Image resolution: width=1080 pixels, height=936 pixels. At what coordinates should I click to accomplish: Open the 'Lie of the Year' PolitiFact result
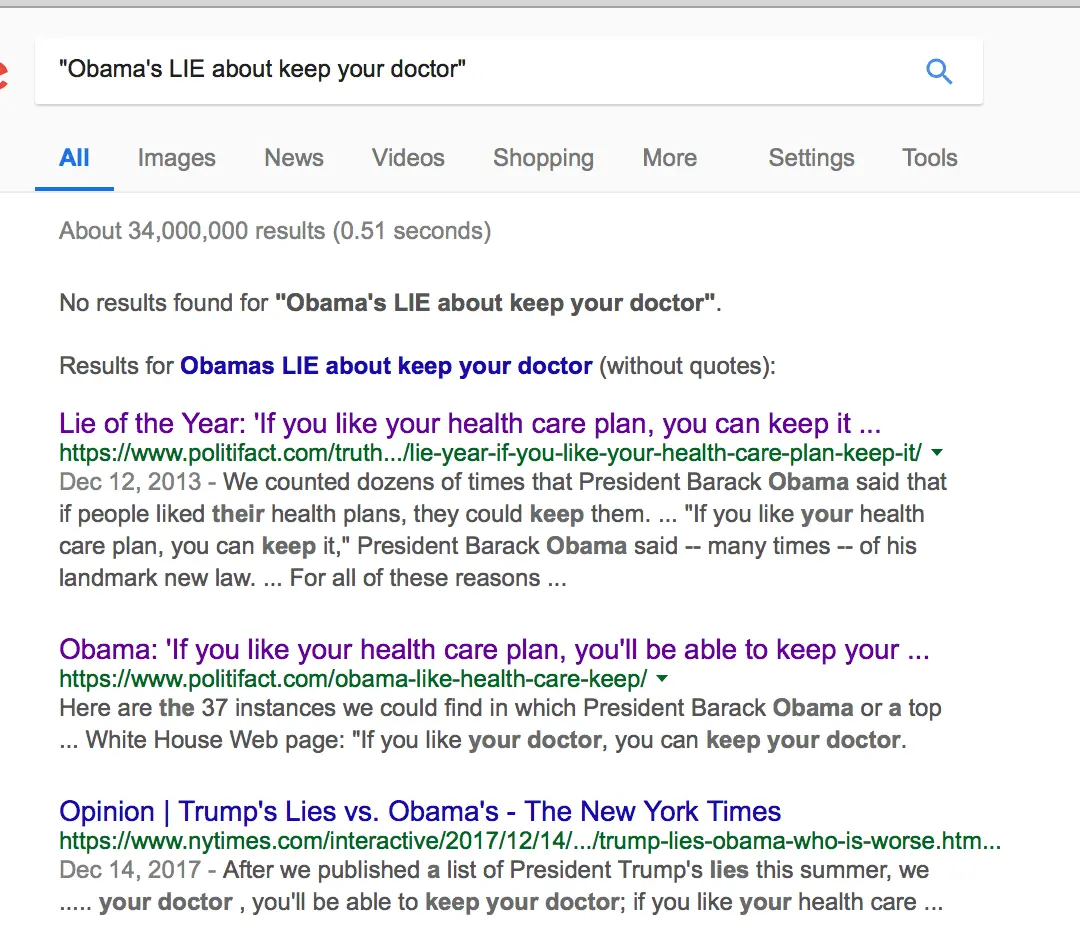(x=470, y=422)
